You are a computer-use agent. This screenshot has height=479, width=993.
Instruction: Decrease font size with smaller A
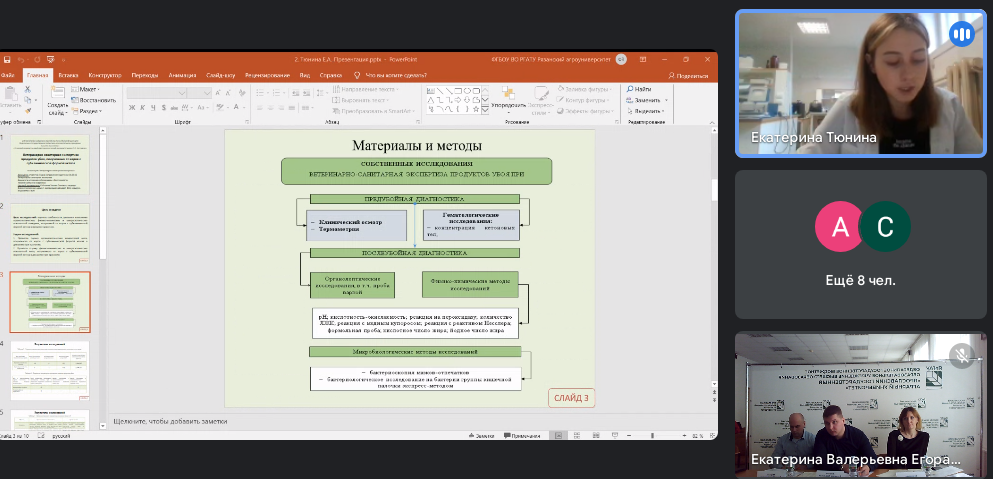pyautogui.click(x=229, y=93)
